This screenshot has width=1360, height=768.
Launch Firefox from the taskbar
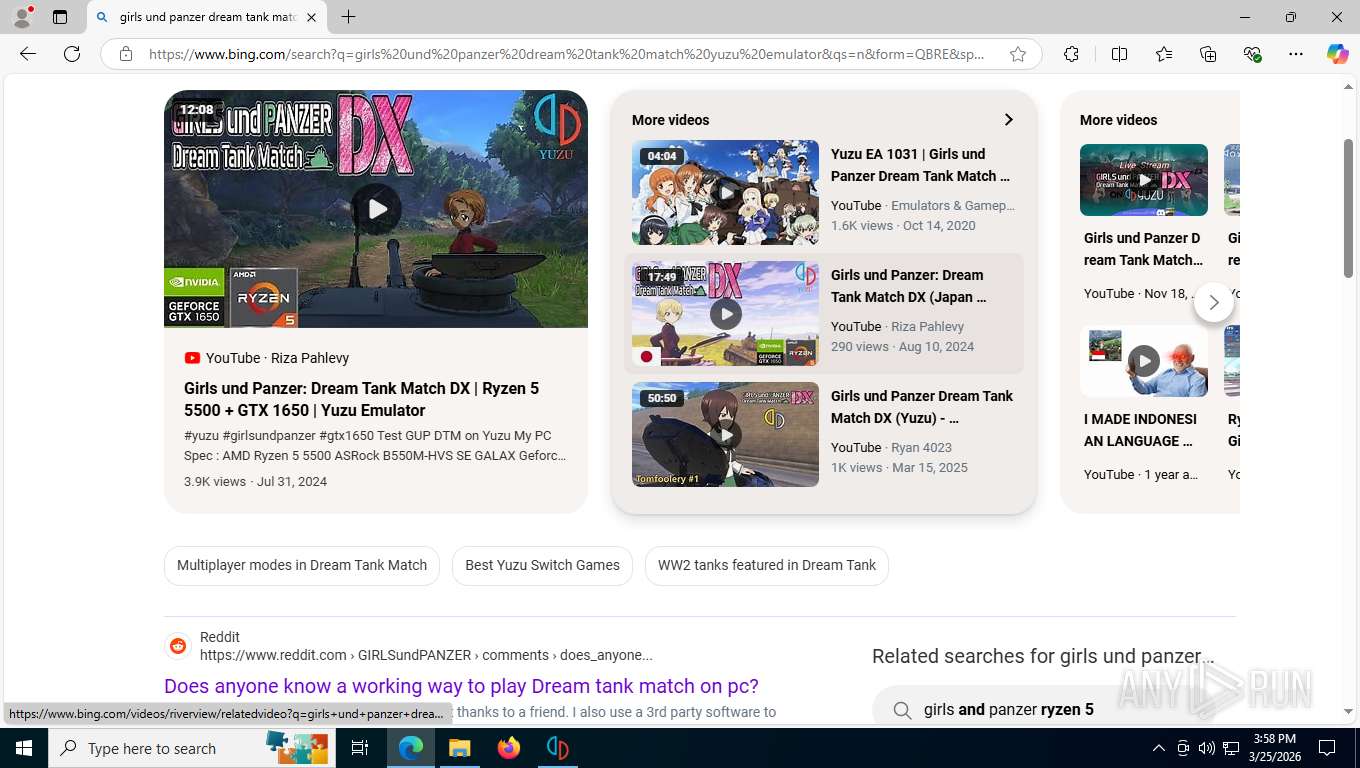508,748
